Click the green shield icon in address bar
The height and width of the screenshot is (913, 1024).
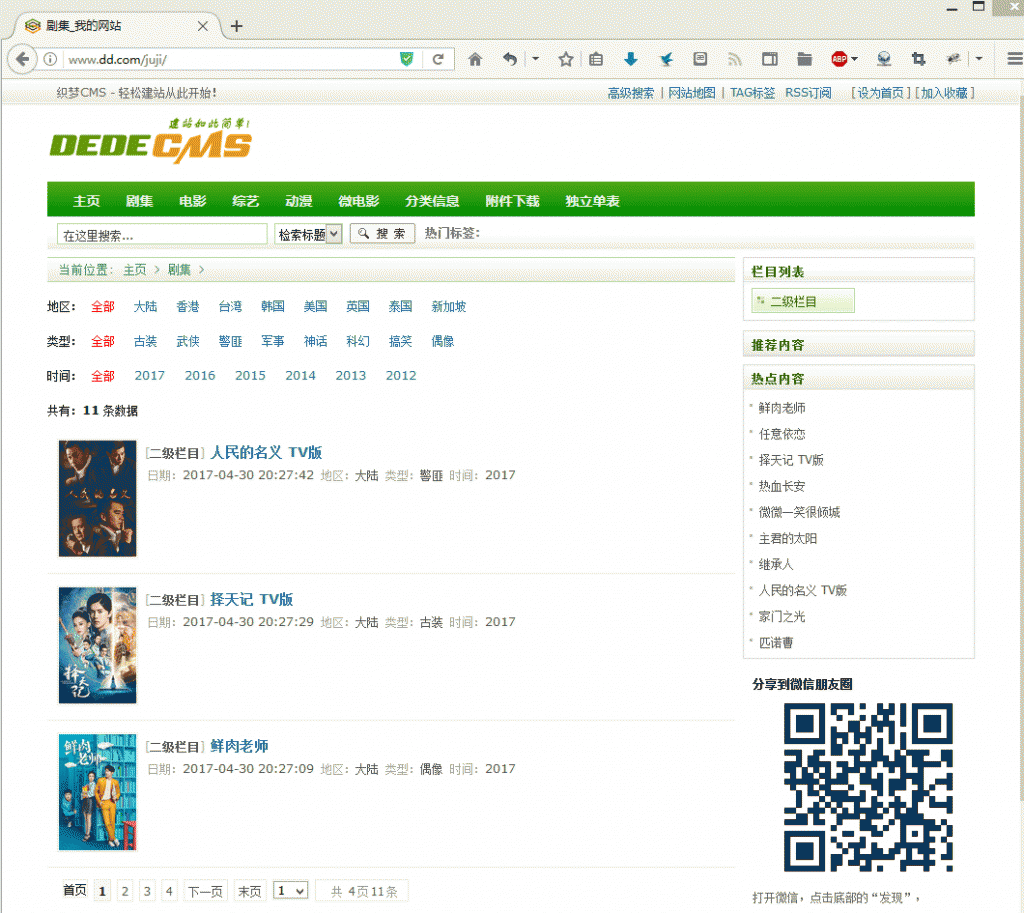(406, 59)
